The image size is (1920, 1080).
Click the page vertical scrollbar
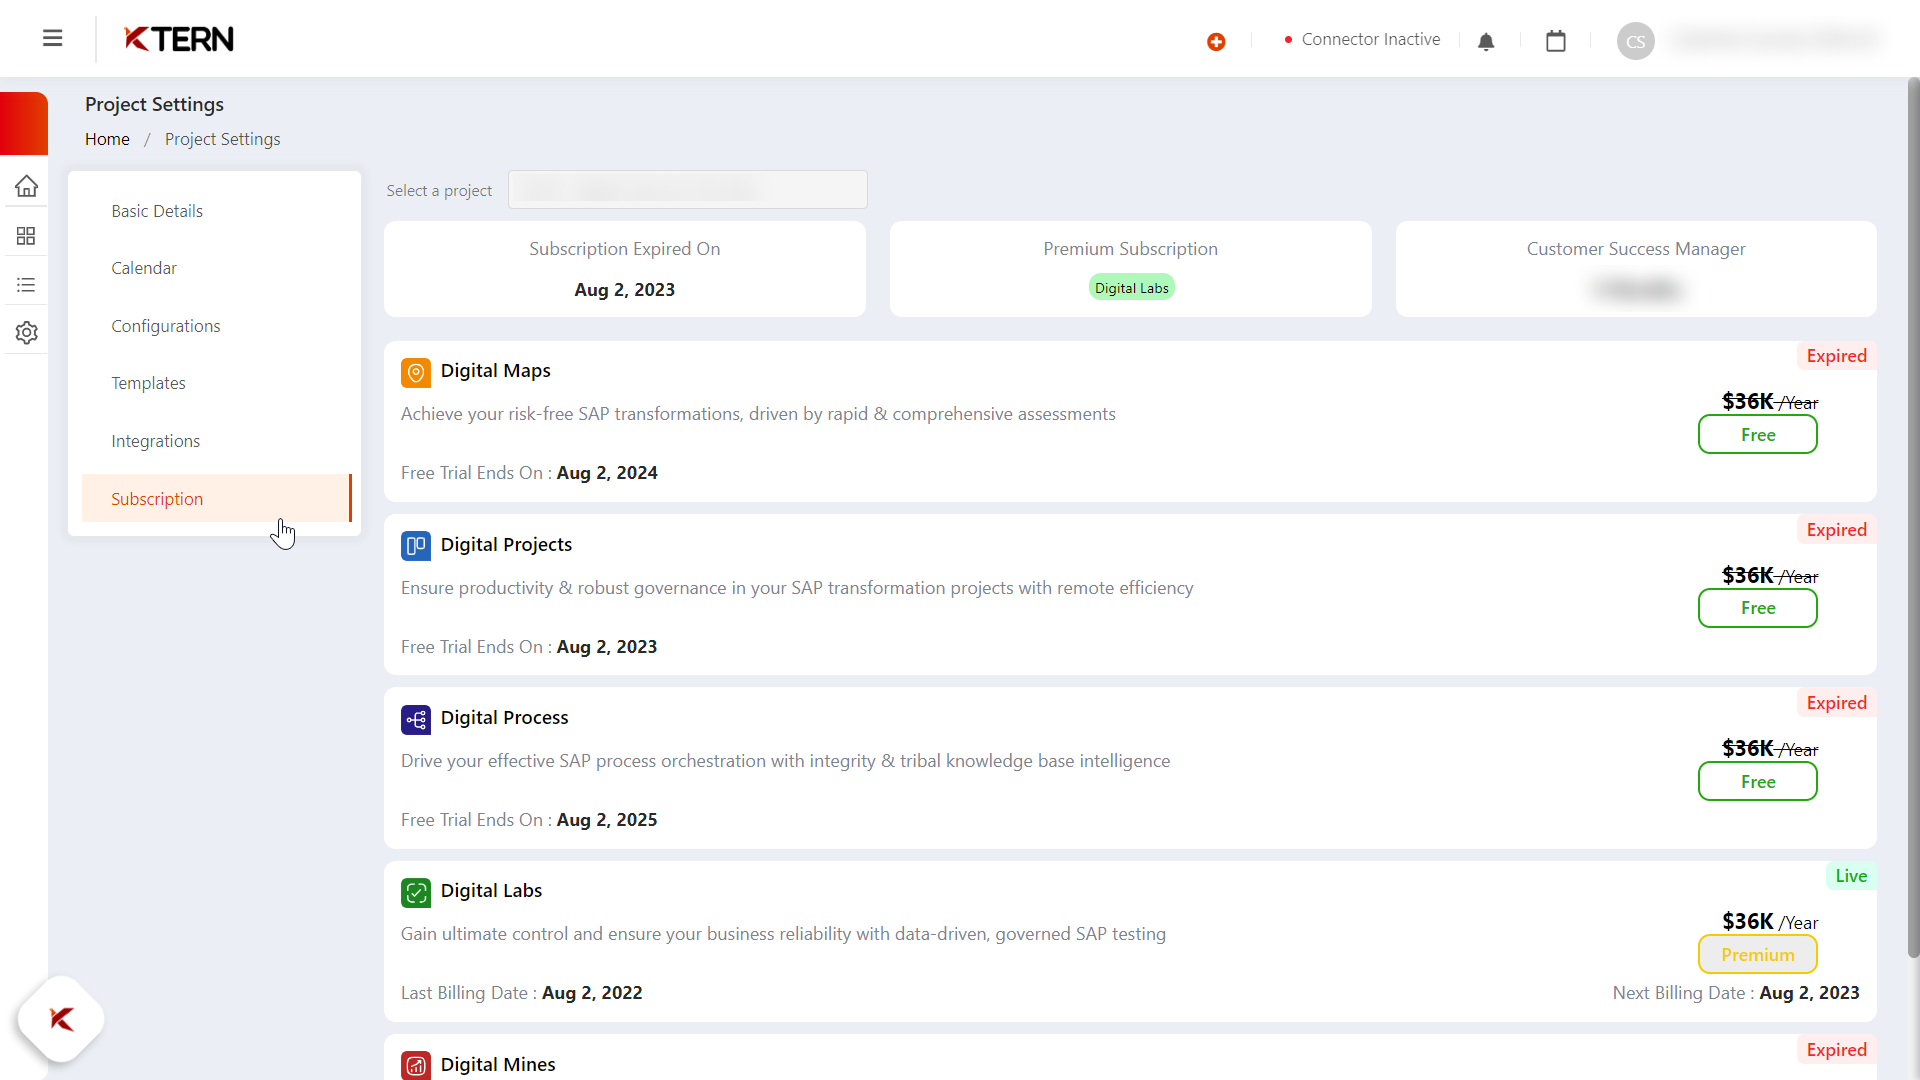point(1913,518)
